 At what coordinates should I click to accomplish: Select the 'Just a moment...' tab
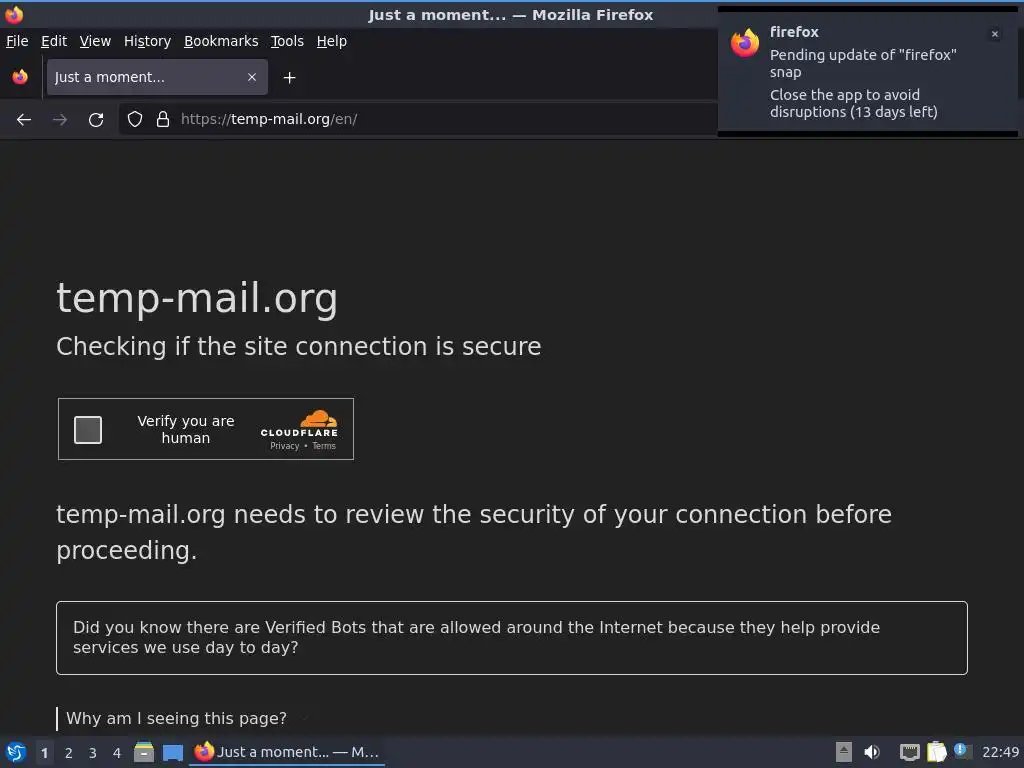click(x=157, y=77)
